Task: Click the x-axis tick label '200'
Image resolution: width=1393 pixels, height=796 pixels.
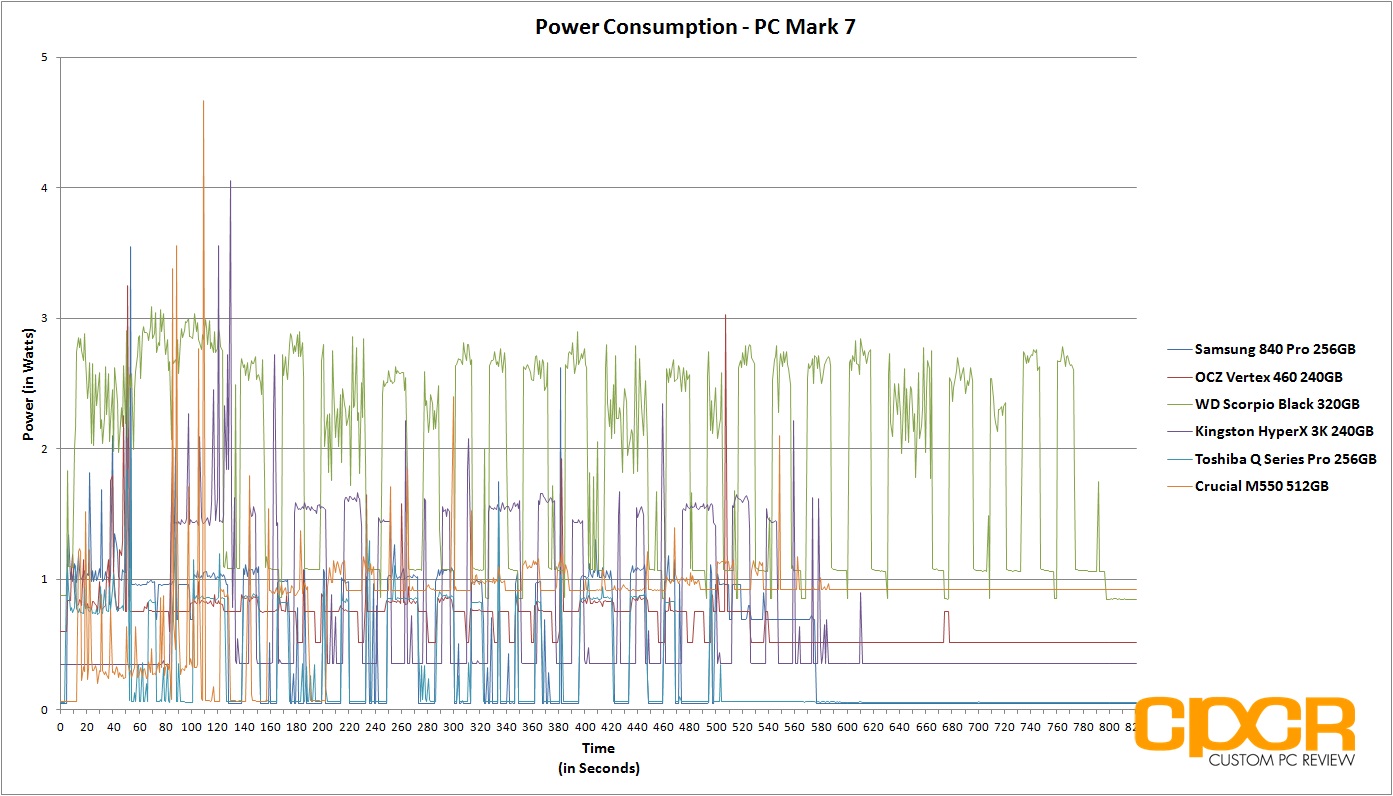Action: [322, 726]
